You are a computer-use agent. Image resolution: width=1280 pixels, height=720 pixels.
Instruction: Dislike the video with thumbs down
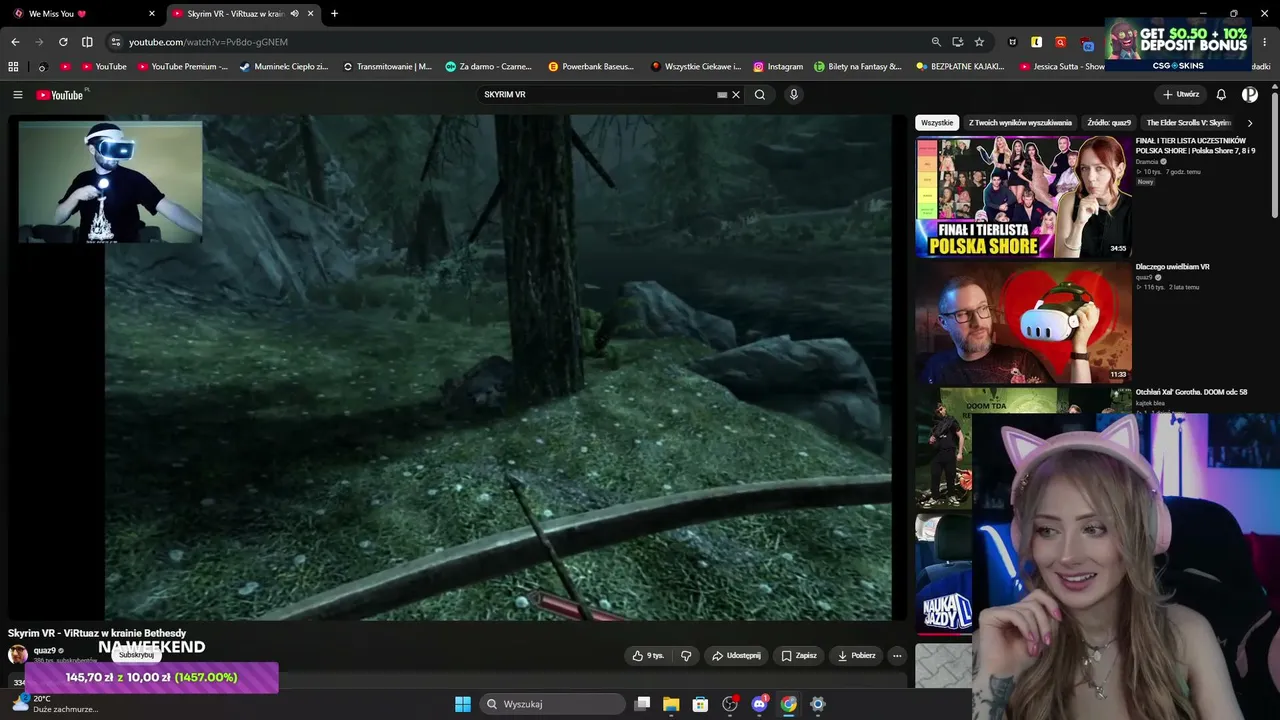point(686,656)
